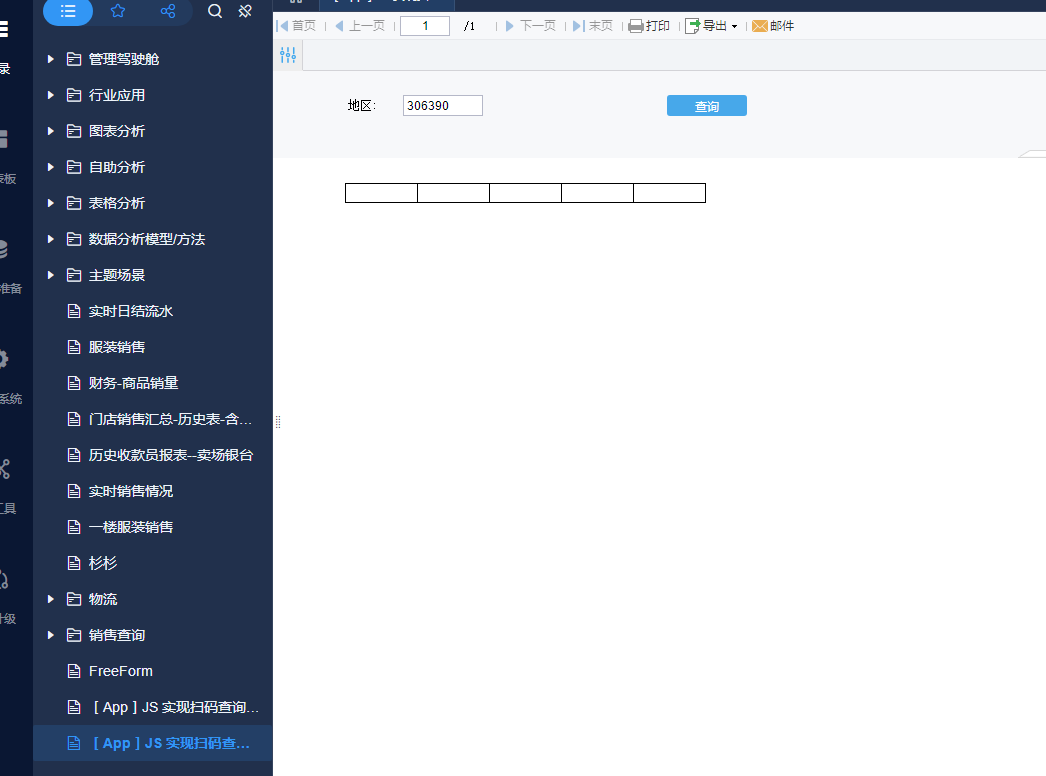1046x776 pixels.
Task: Click the search magnifier icon
Action: pyautogui.click(x=215, y=11)
